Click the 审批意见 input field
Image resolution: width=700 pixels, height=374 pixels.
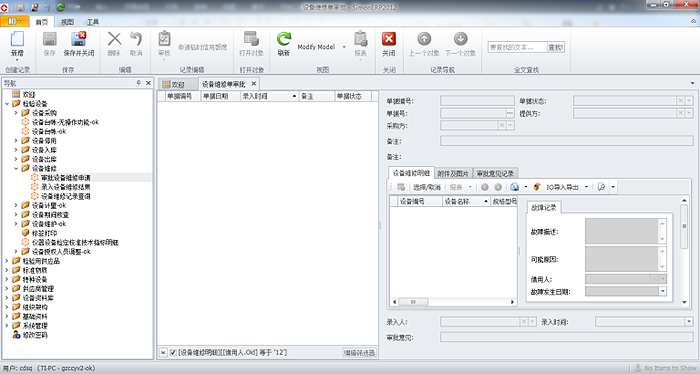click(567, 337)
